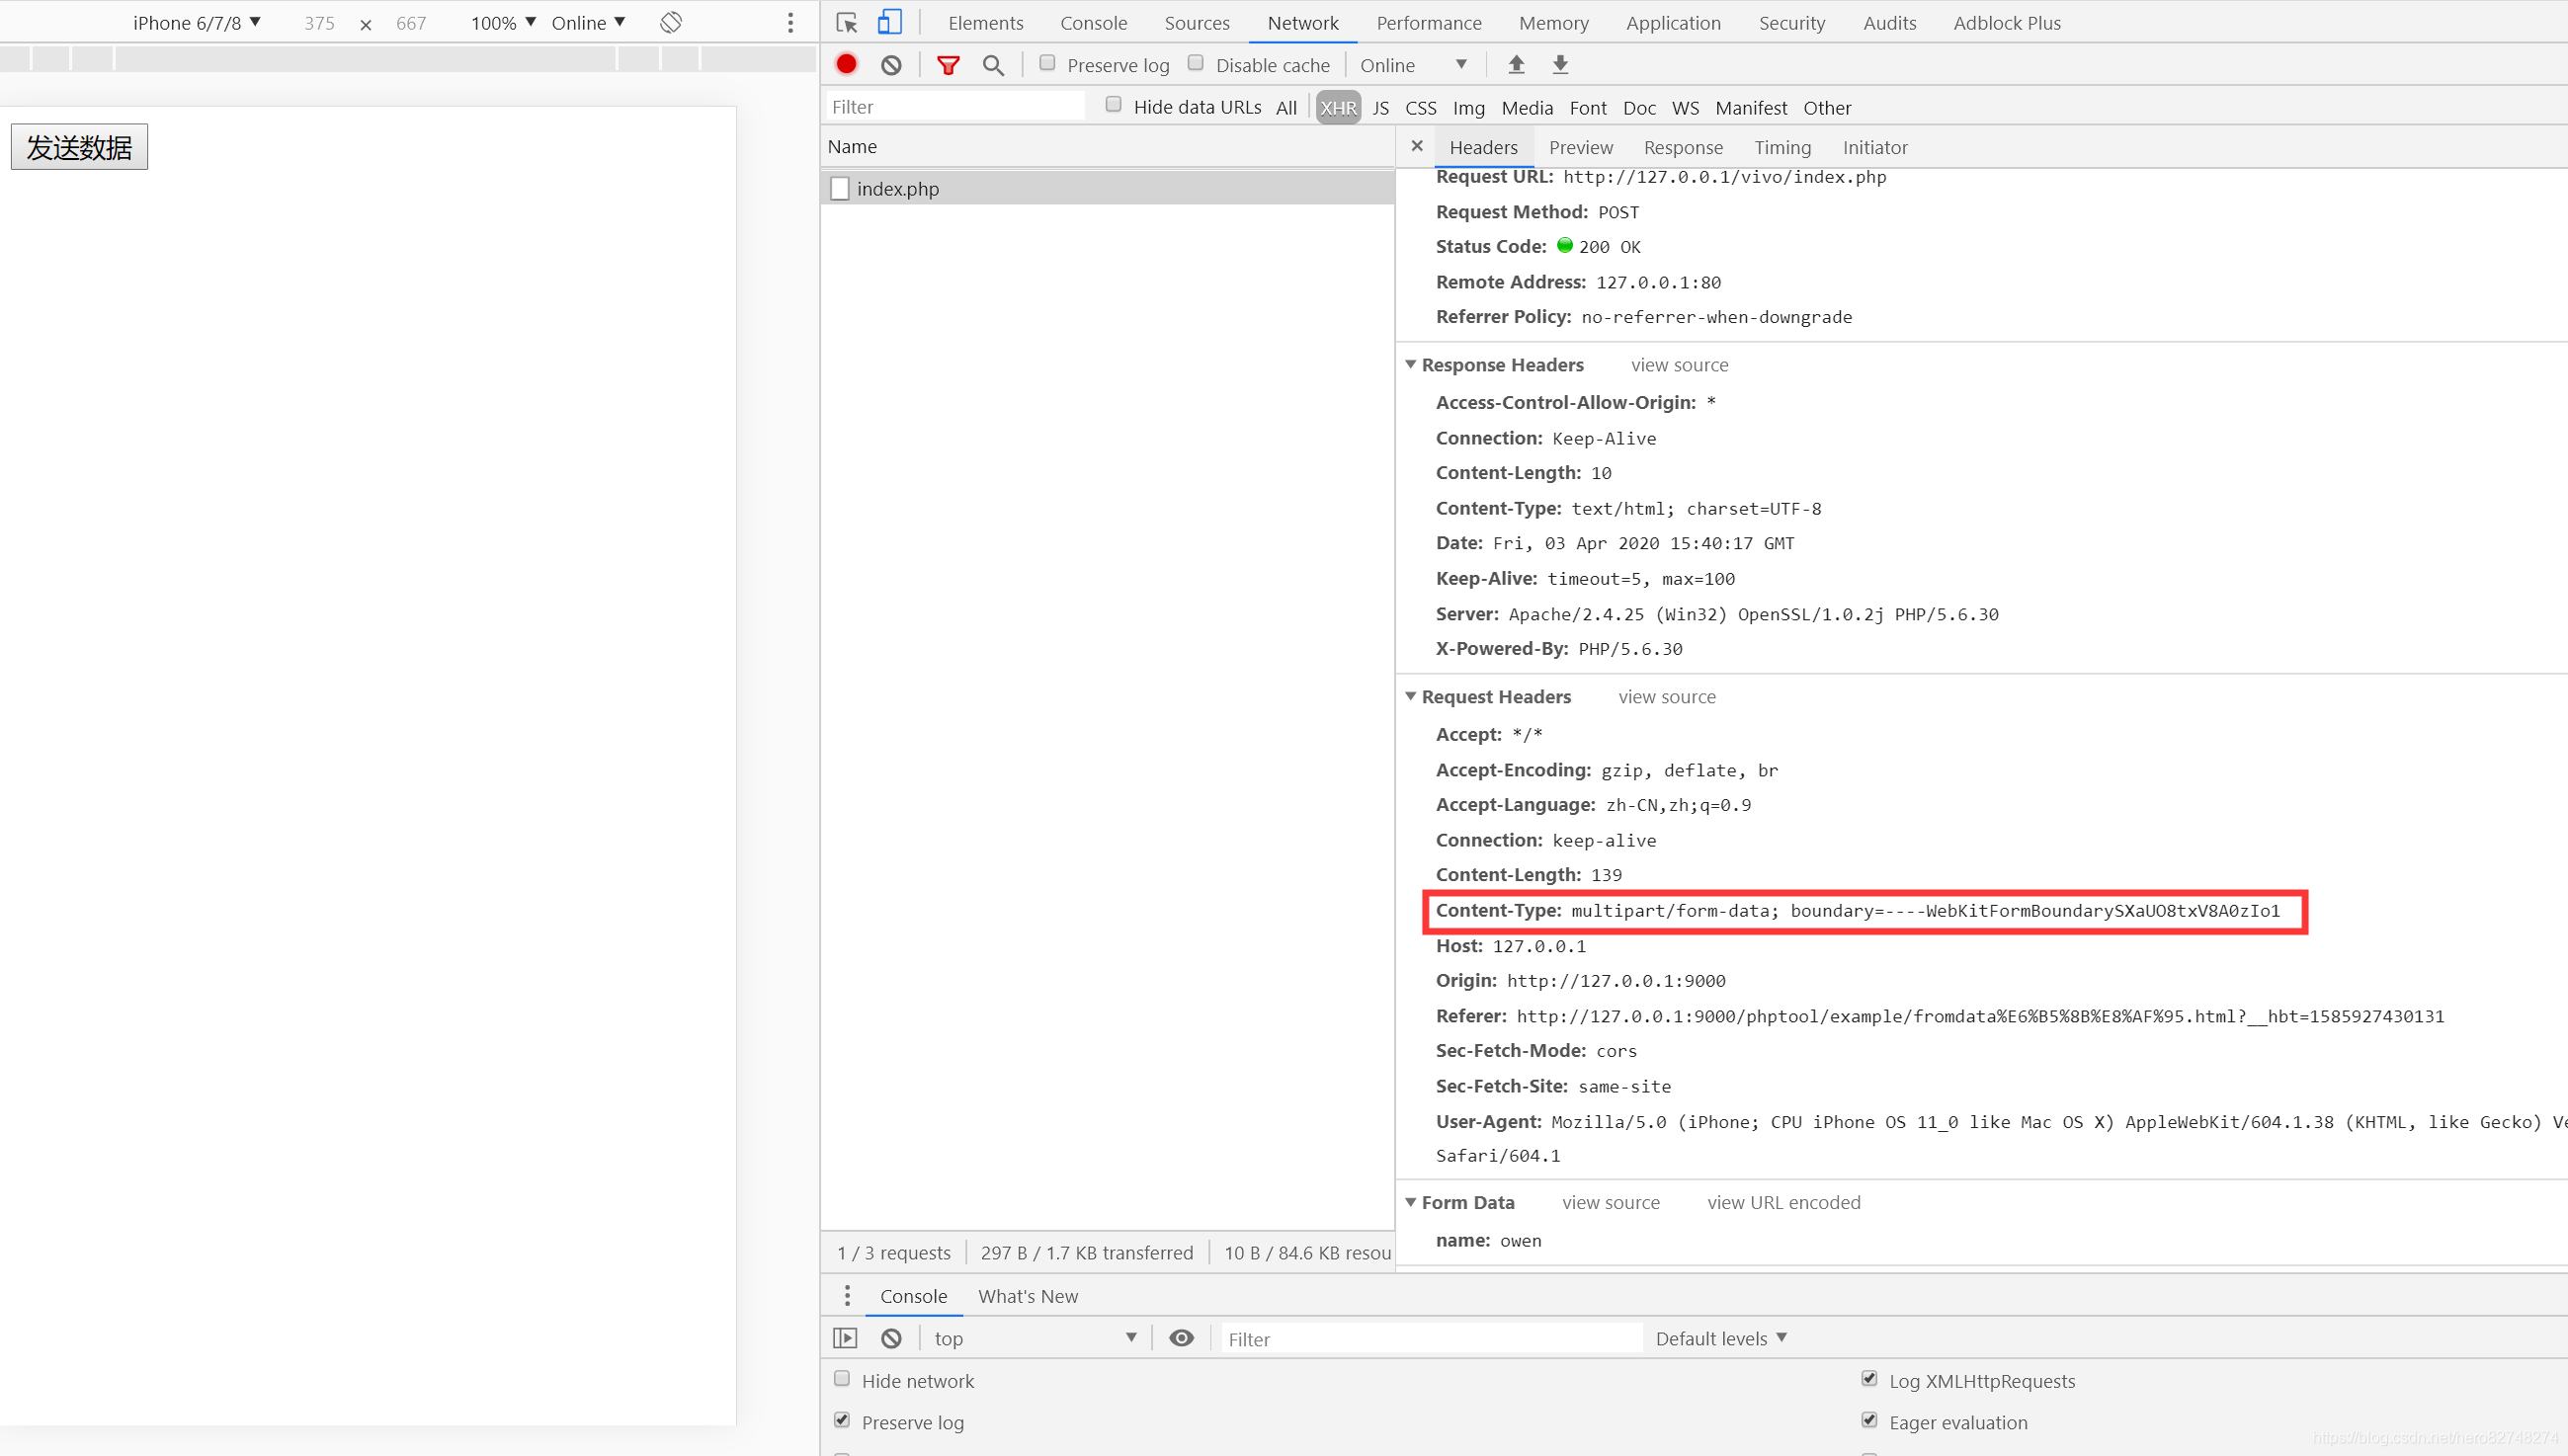Click the record (red circle) button
The width and height of the screenshot is (2568, 1456).
pyautogui.click(x=847, y=65)
